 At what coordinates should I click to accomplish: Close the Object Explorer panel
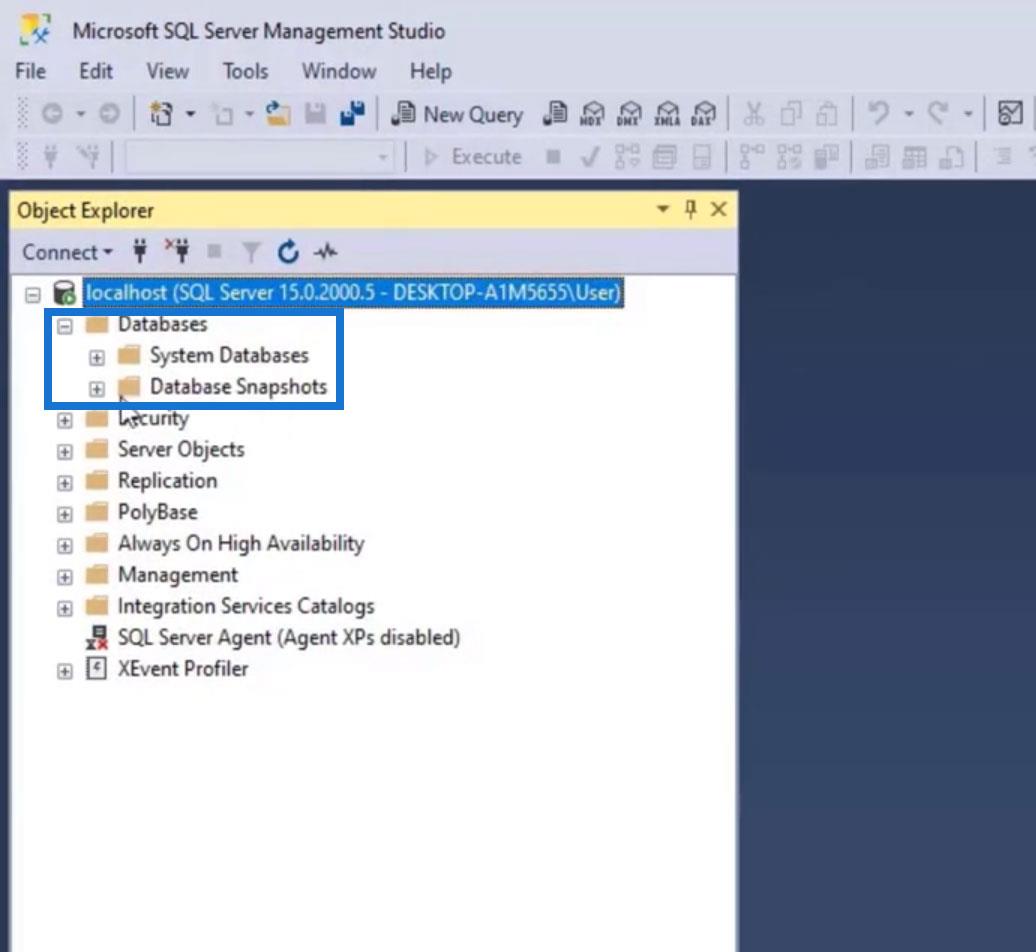point(718,209)
